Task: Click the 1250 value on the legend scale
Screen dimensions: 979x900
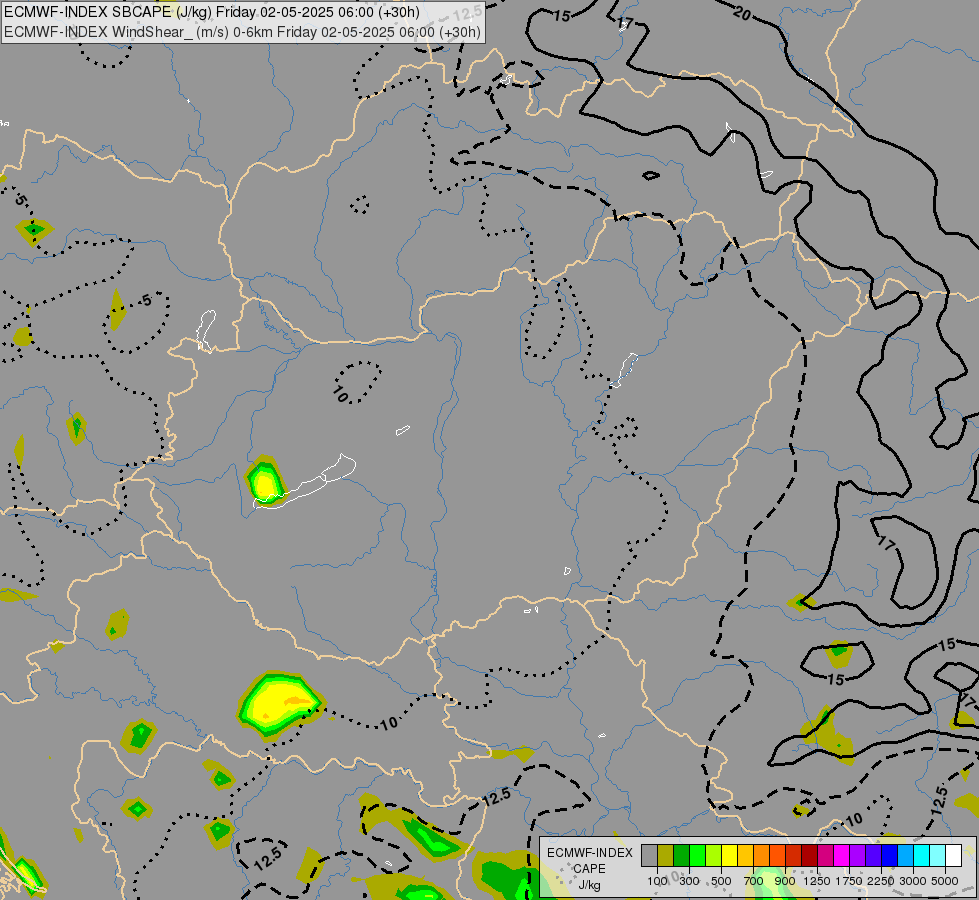Action: pyautogui.click(x=817, y=881)
